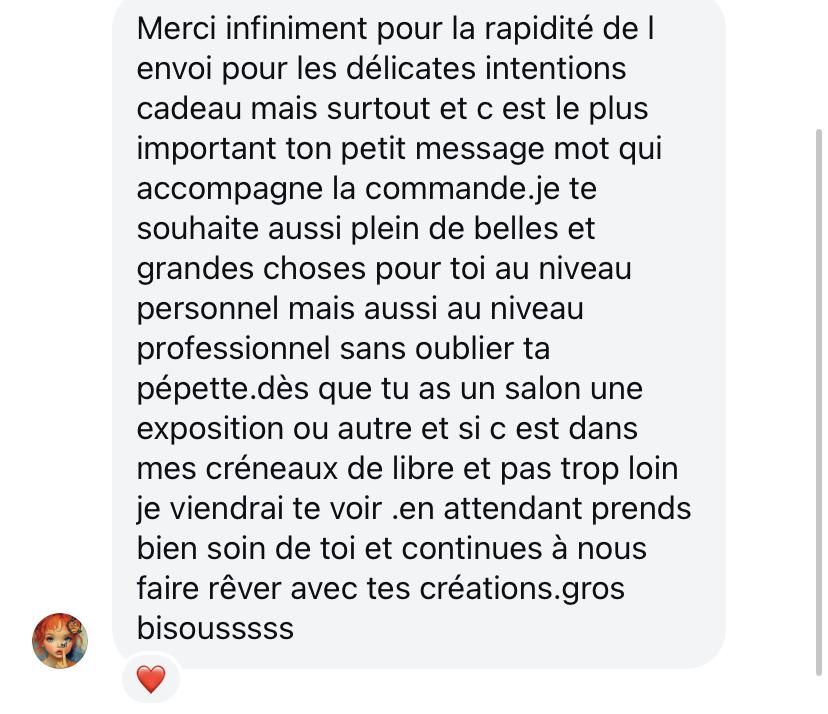The width and height of the screenshot is (828, 714).
Task: Click the word 'important' in the message
Action: (206, 149)
